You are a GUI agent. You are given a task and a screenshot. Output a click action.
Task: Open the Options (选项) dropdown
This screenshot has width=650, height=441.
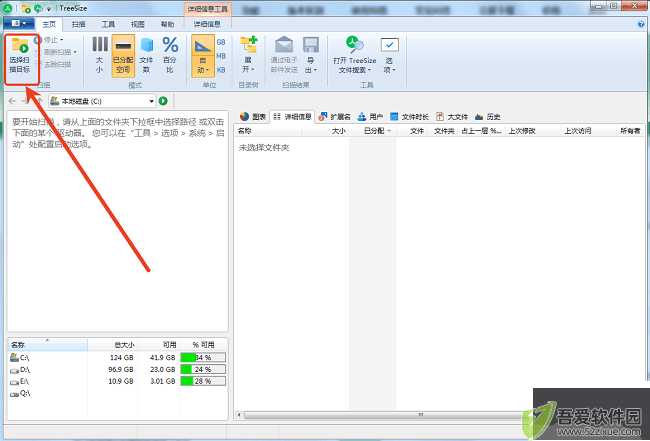(389, 56)
